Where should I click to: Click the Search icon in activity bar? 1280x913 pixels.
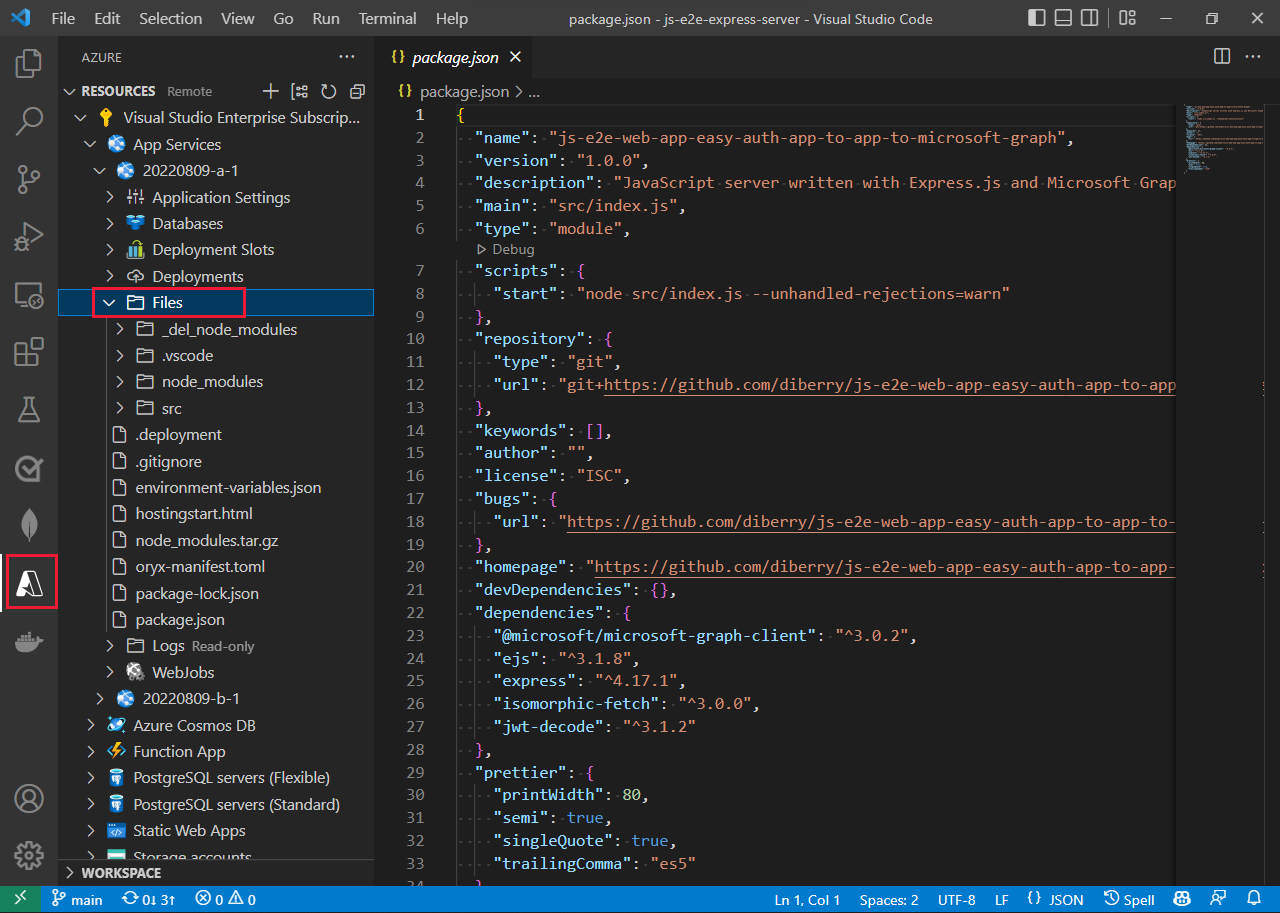point(29,122)
